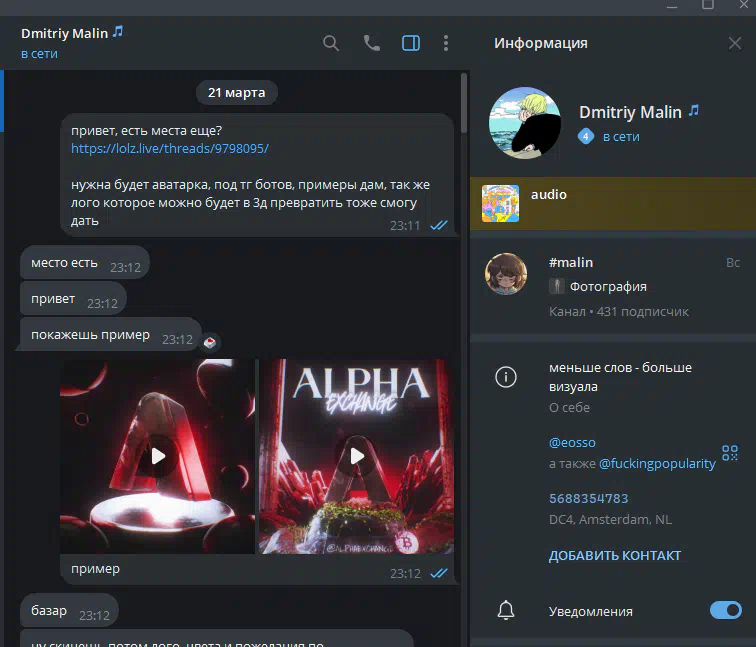Toggle the Уведомления switch off

coord(725,610)
